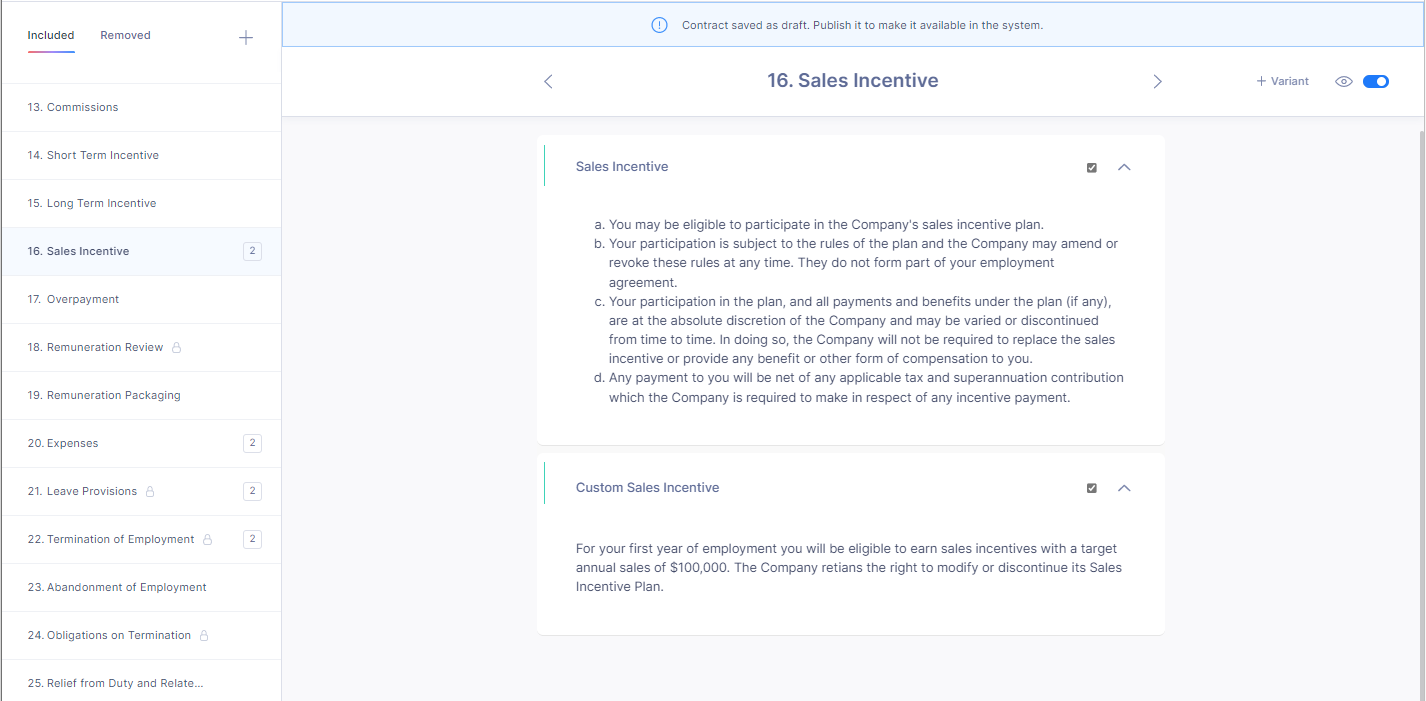The image size is (1426, 701).
Task: Click lock icon beside Obligations on Termination
Action: [x=204, y=636]
